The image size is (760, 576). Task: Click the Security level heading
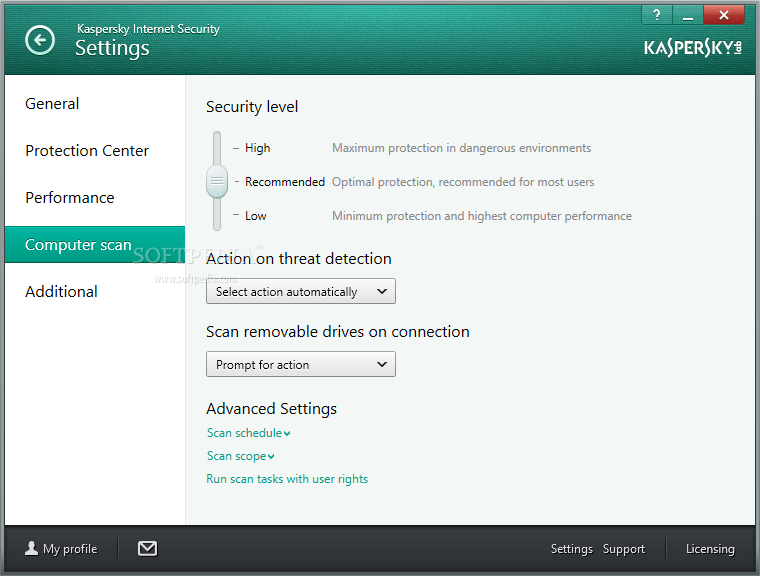(x=252, y=107)
